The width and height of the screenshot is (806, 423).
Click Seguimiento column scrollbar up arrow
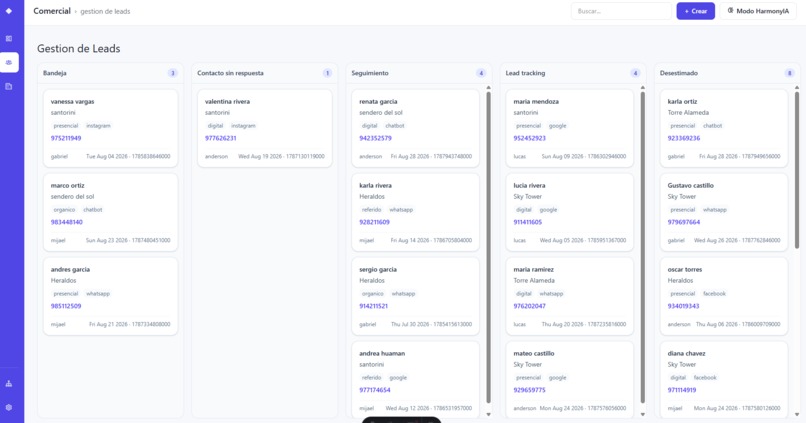pyautogui.click(x=488, y=88)
